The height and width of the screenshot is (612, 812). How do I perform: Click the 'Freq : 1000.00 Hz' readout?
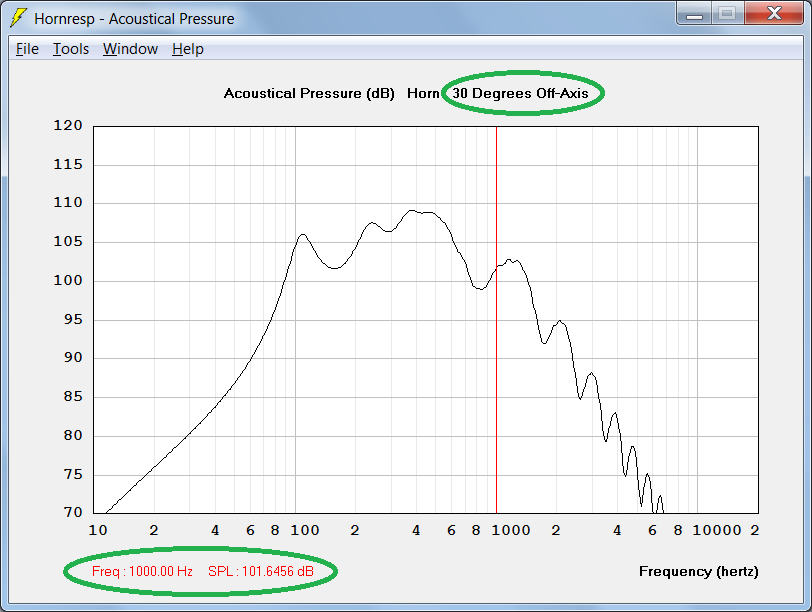point(142,572)
